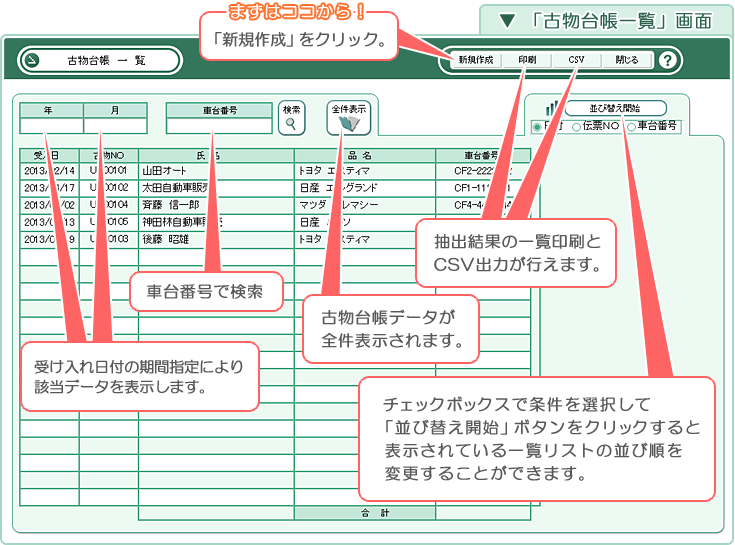This screenshot has width=735, height=545.
Task: Select the first (date) sort radio button
Action: tap(537, 127)
